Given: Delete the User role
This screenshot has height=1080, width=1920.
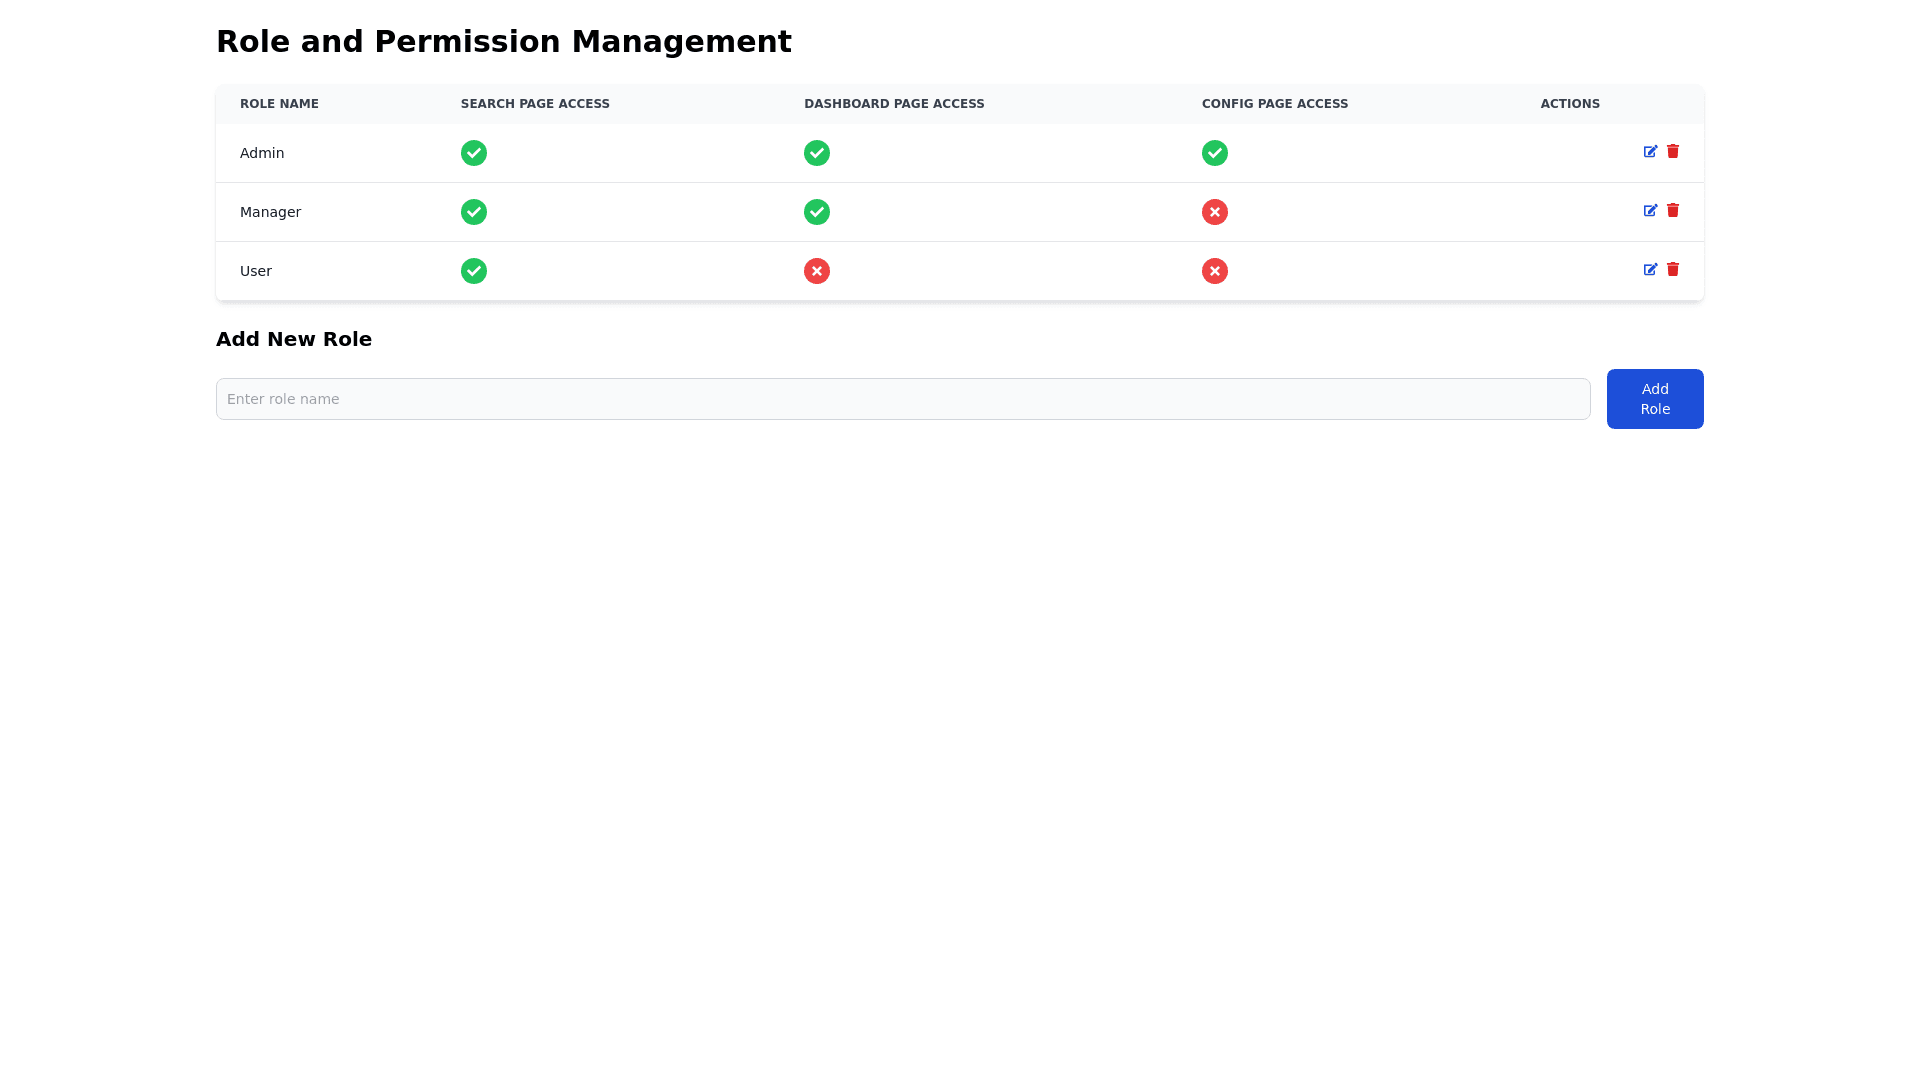Looking at the screenshot, I should click(1673, 269).
